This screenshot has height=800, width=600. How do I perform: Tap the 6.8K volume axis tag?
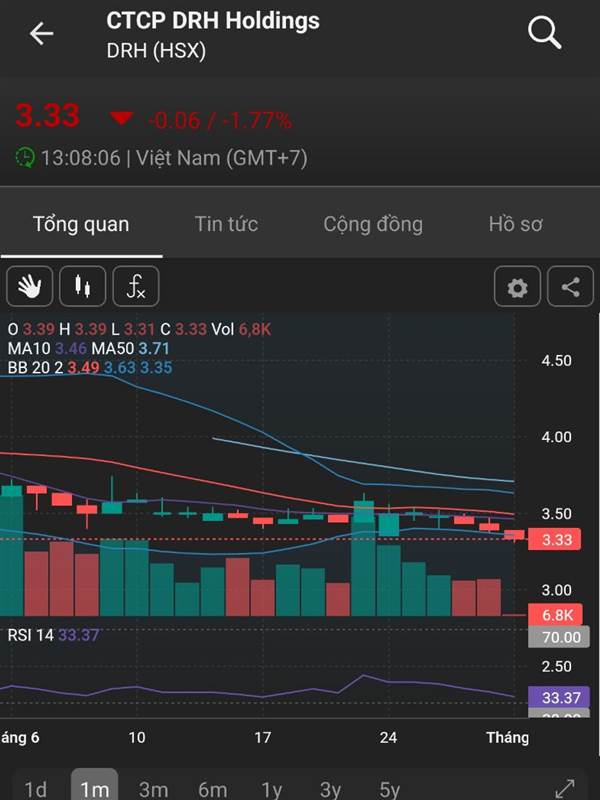point(554,615)
